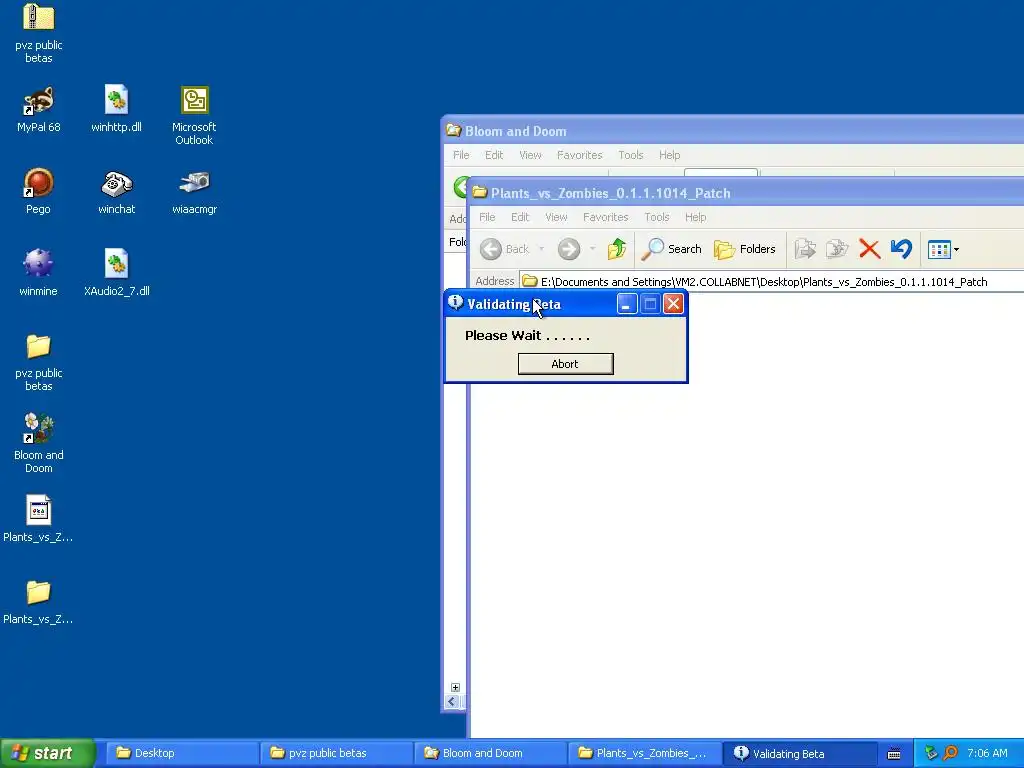Select the Plants_vs_Z... application file icon
The height and width of the screenshot is (768, 1024).
pos(39,511)
